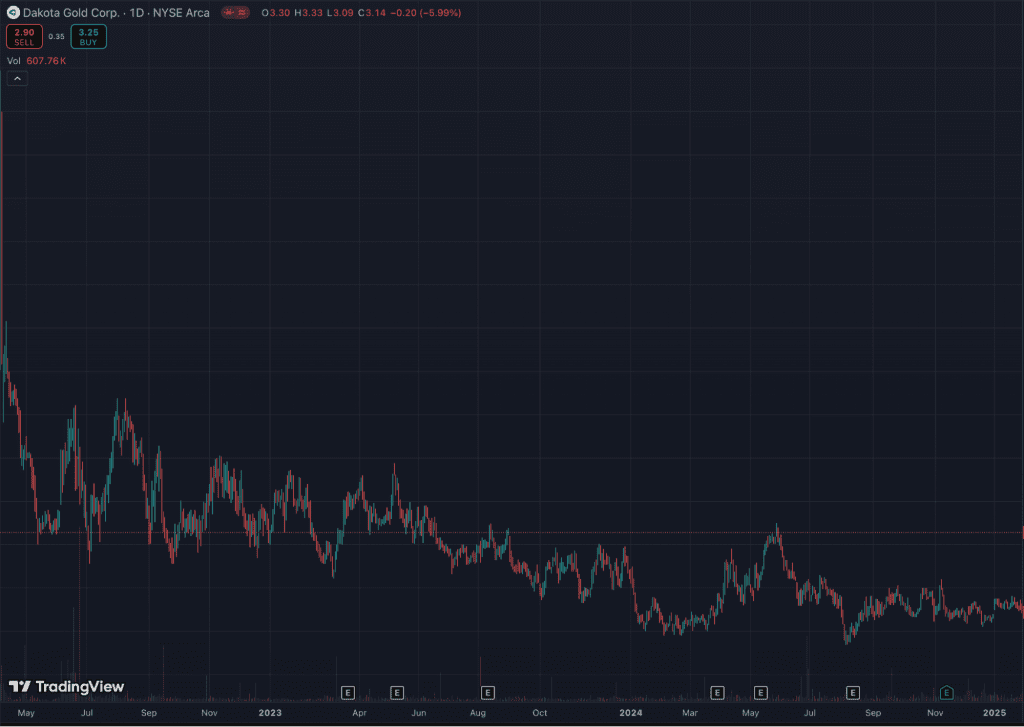The image size is (1024, 727).
Task: Click the TradingView logo in the bottom corner
Action: click(21, 687)
